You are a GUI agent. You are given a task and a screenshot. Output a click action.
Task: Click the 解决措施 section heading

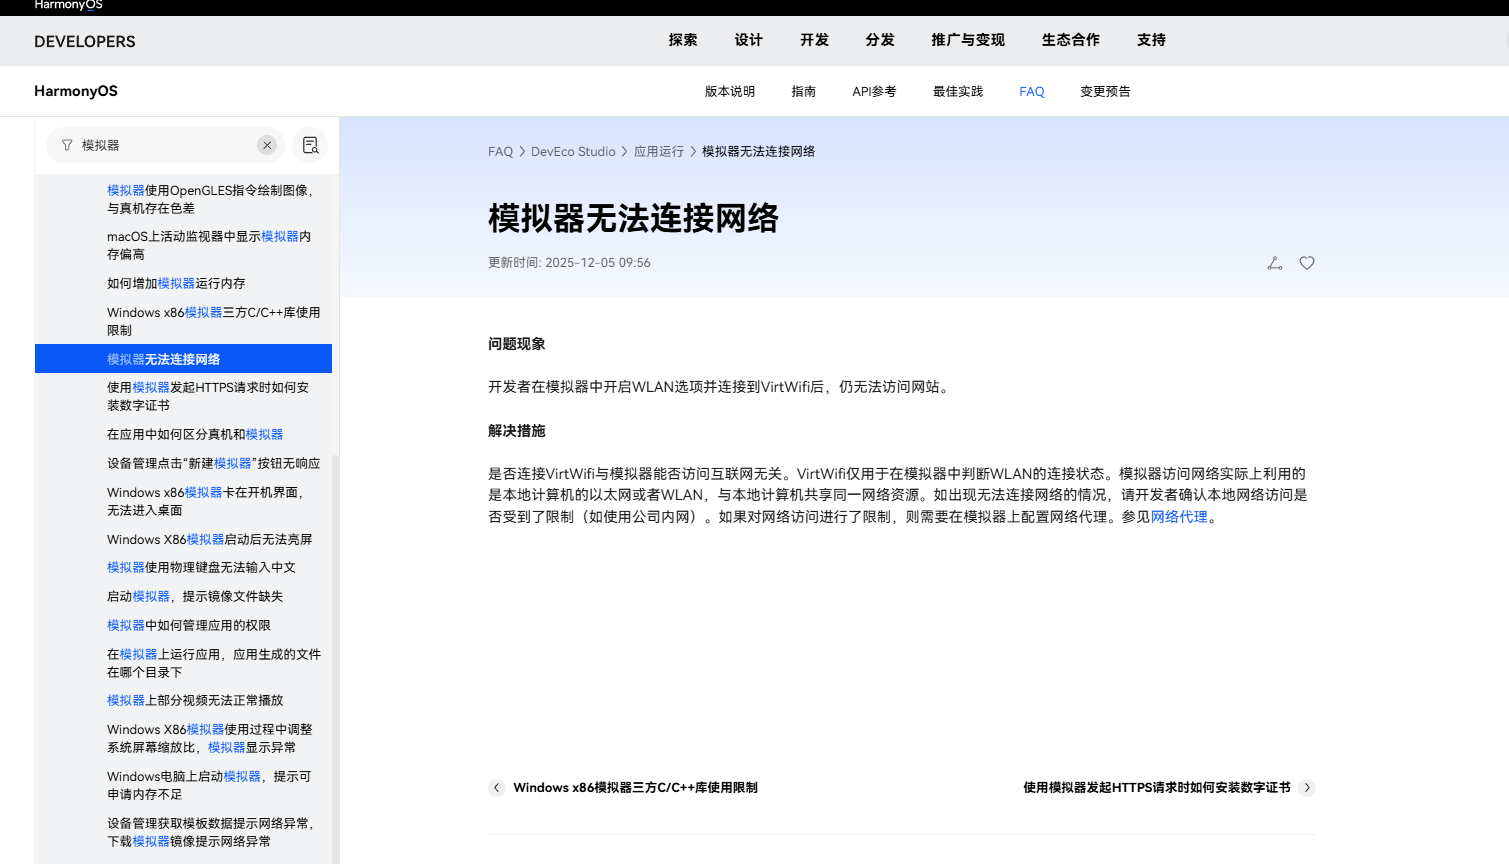(517, 431)
